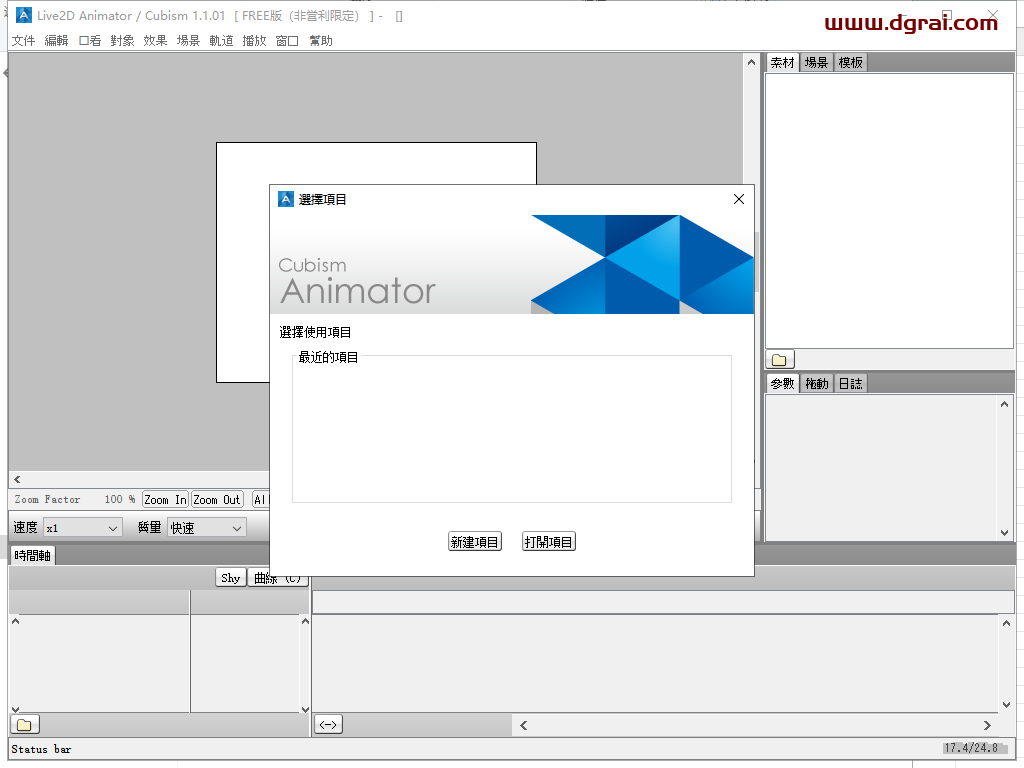Open the 播放 menu
The image size is (1024, 768).
[x=254, y=40]
